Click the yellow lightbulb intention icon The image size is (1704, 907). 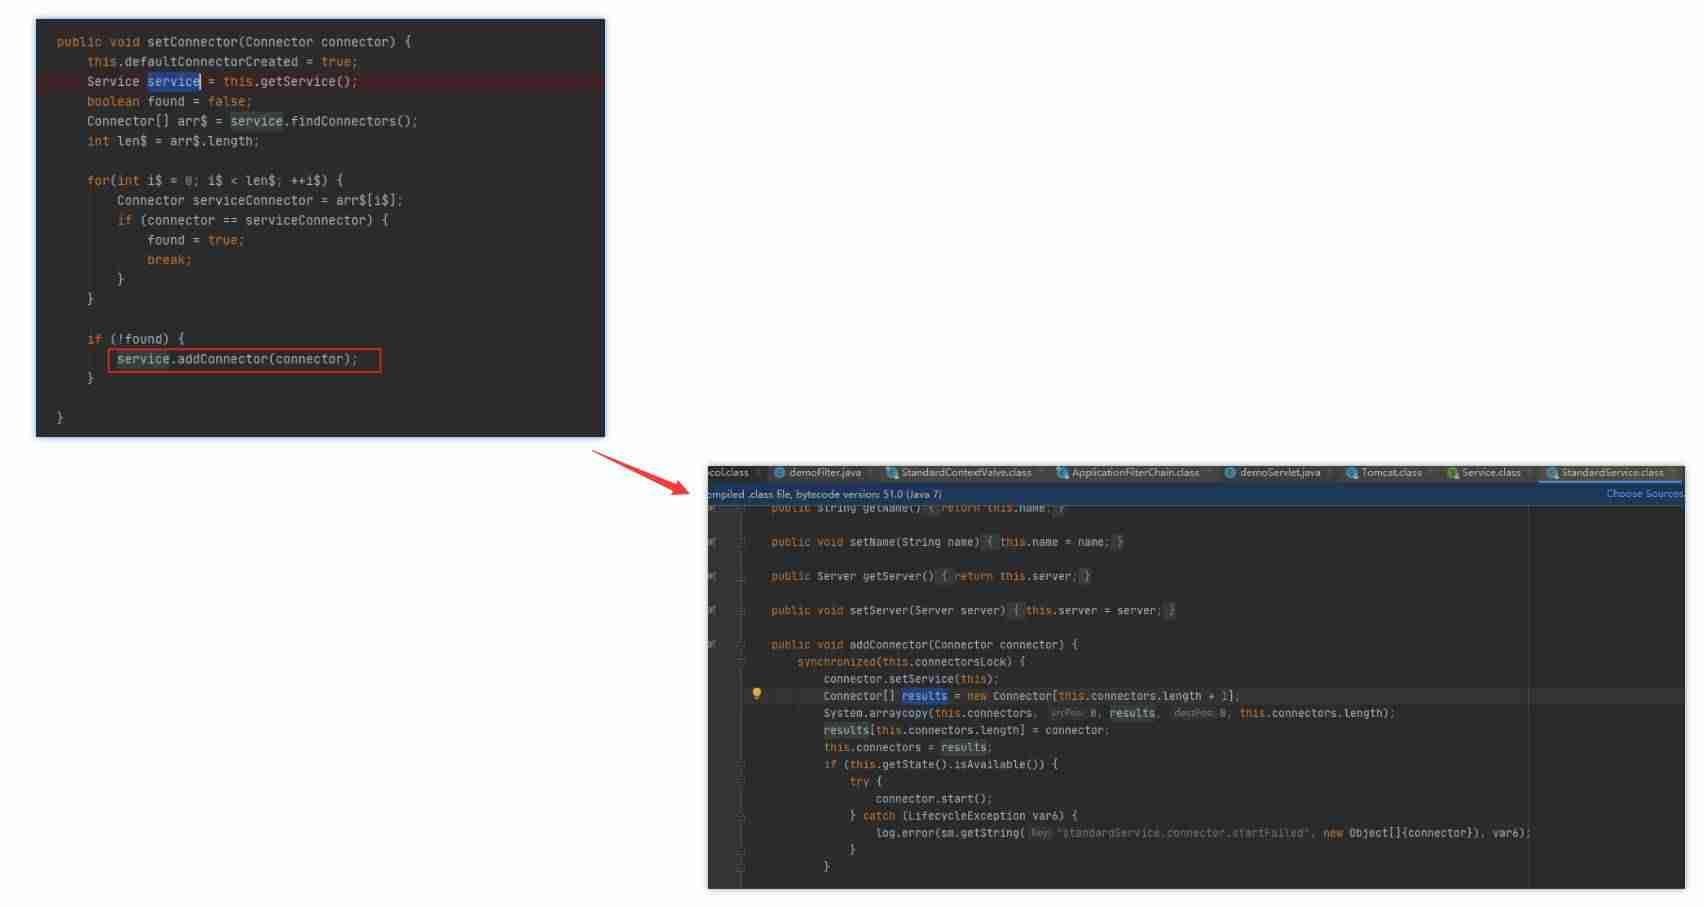coord(757,694)
